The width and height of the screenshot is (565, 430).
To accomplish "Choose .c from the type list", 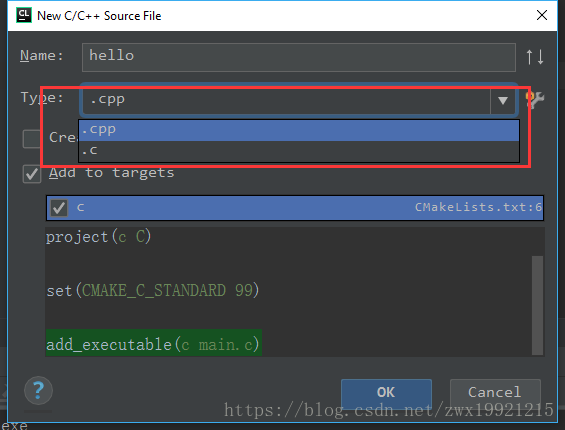I will (x=299, y=151).
